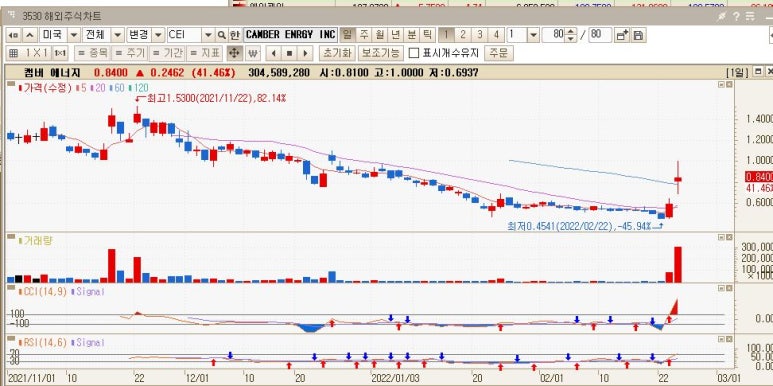Step chart forward with right arrow
This screenshot has width=773, height=386.
tap(305, 53)
